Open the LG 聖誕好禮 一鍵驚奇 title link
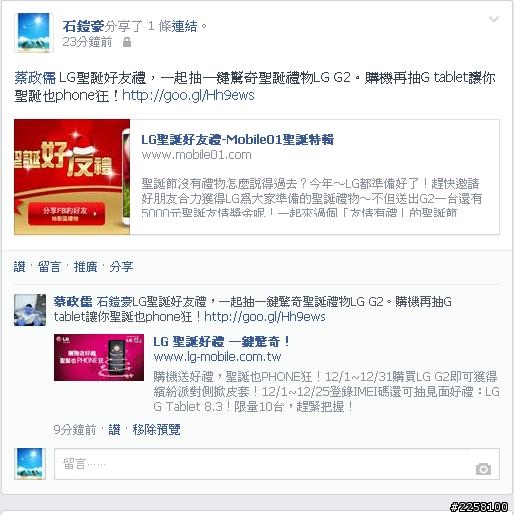This screenshot has width=514, height=515. (x=221, y=342)
